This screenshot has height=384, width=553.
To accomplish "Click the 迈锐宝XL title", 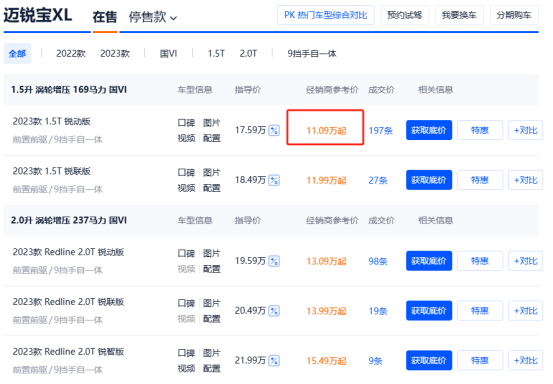I will pos(38,15).
